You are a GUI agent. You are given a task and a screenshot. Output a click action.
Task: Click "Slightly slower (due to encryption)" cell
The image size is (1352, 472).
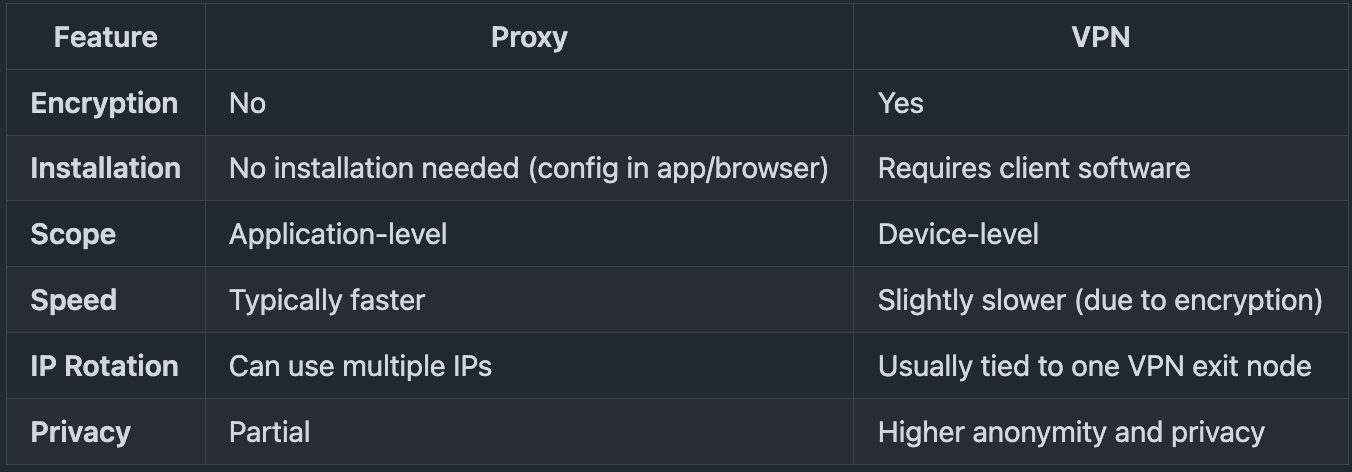click(1100, 301)
